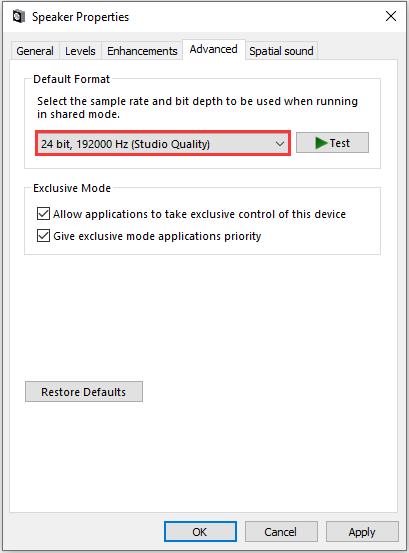Switch to the Spatial sound tab
409x553 pixels.
(281, 51)
